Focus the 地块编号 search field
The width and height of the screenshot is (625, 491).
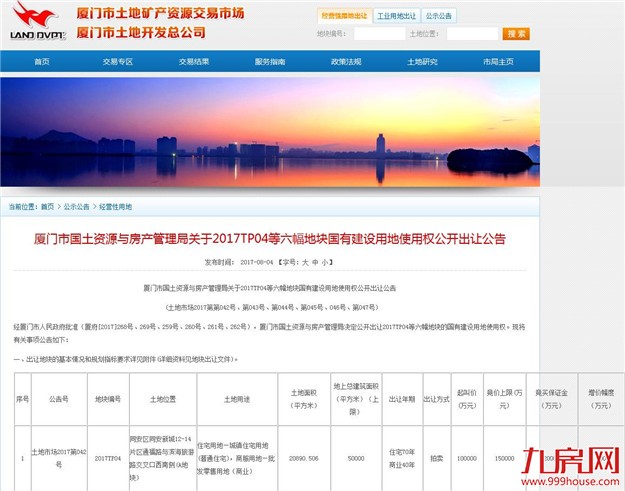(x=379, y=34)
